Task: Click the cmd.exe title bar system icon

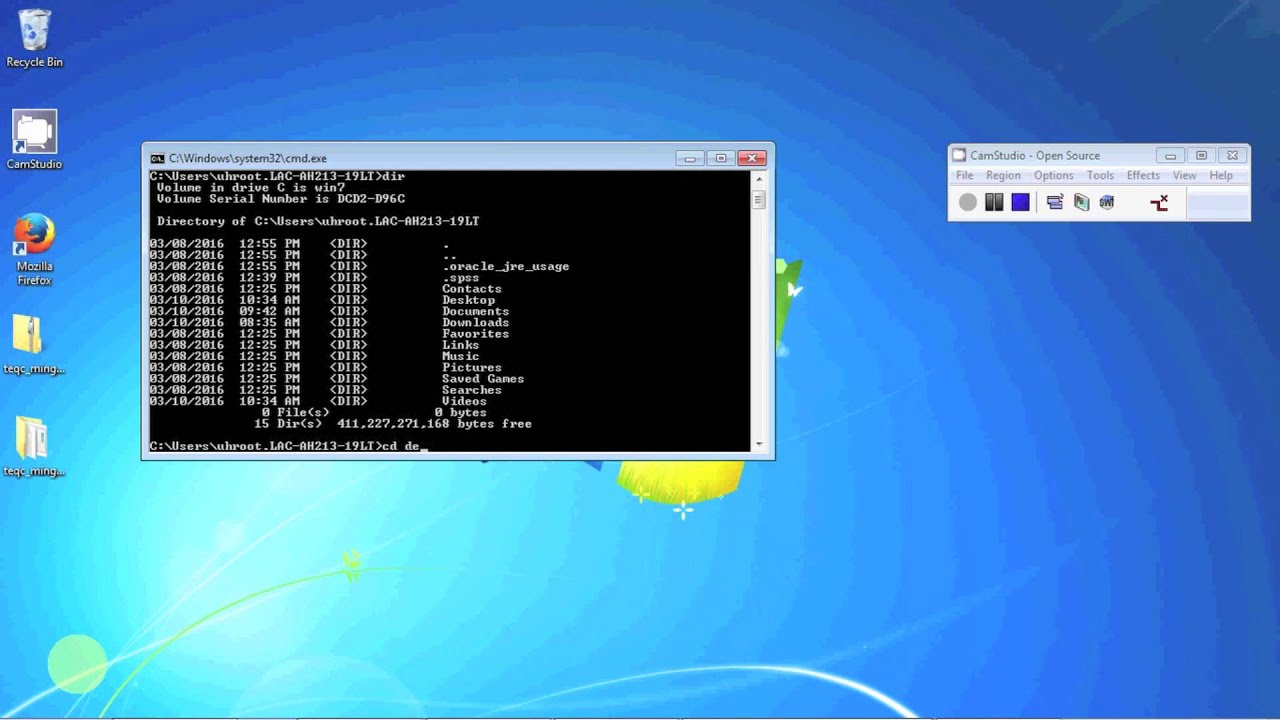Action: pos(157,158)
